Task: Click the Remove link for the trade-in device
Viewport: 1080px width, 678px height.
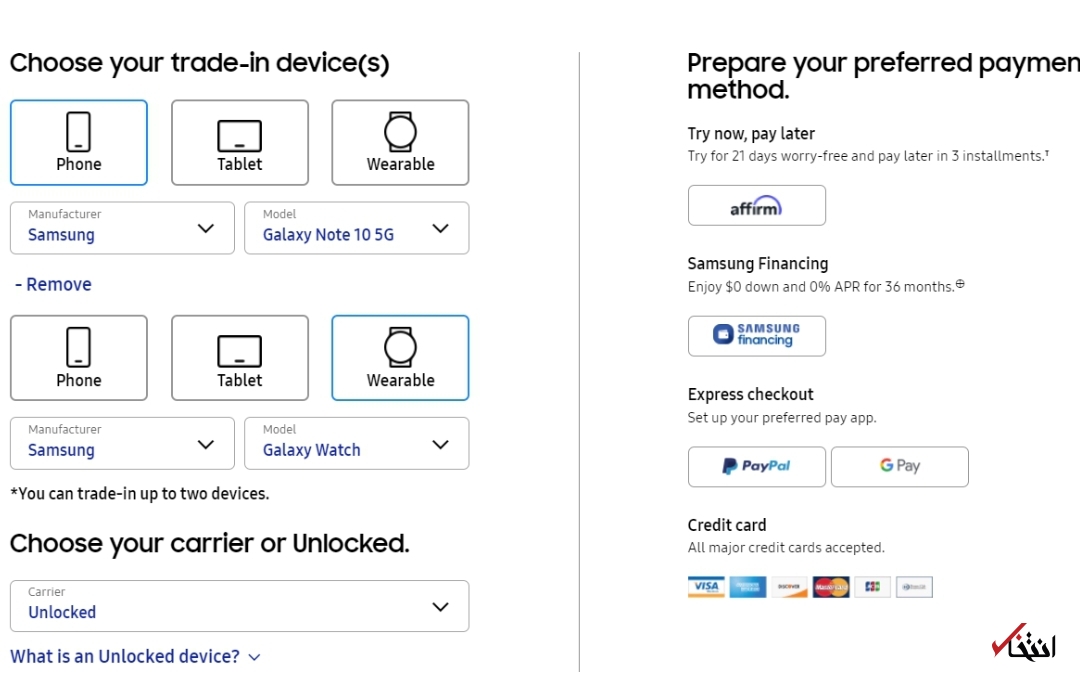Action: click(x=54, y=285)
